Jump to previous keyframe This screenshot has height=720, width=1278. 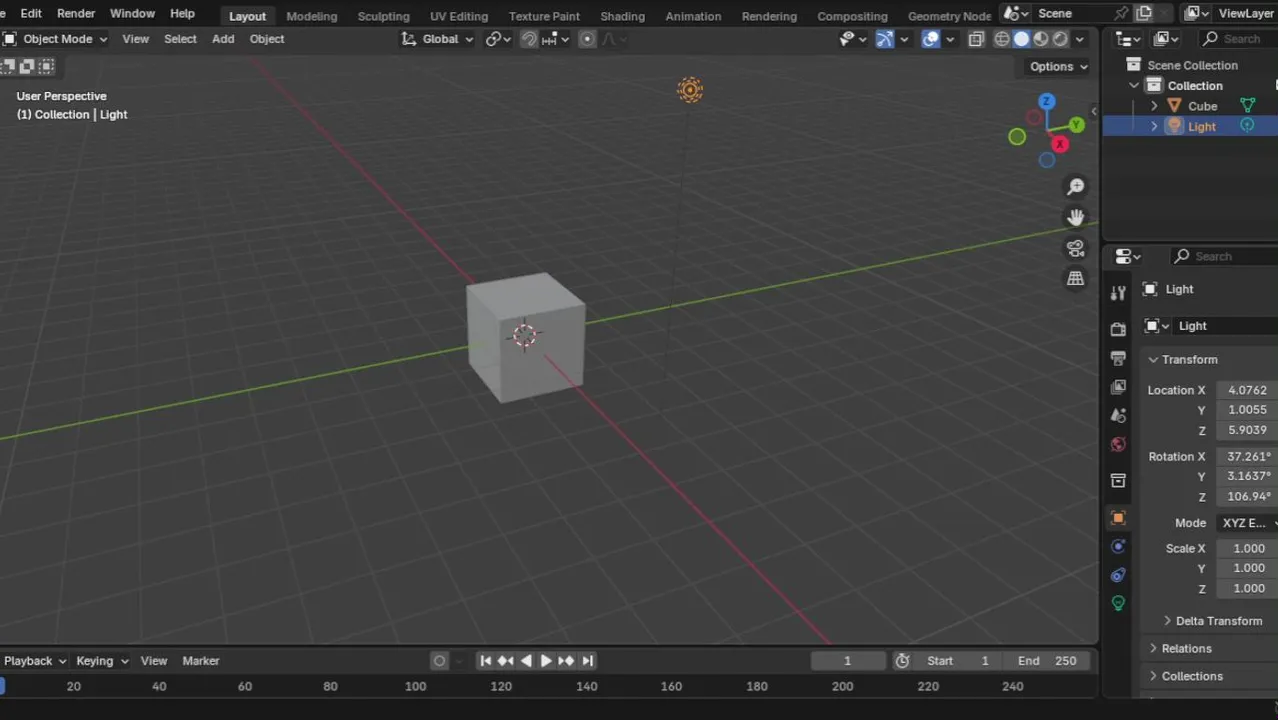505,661
